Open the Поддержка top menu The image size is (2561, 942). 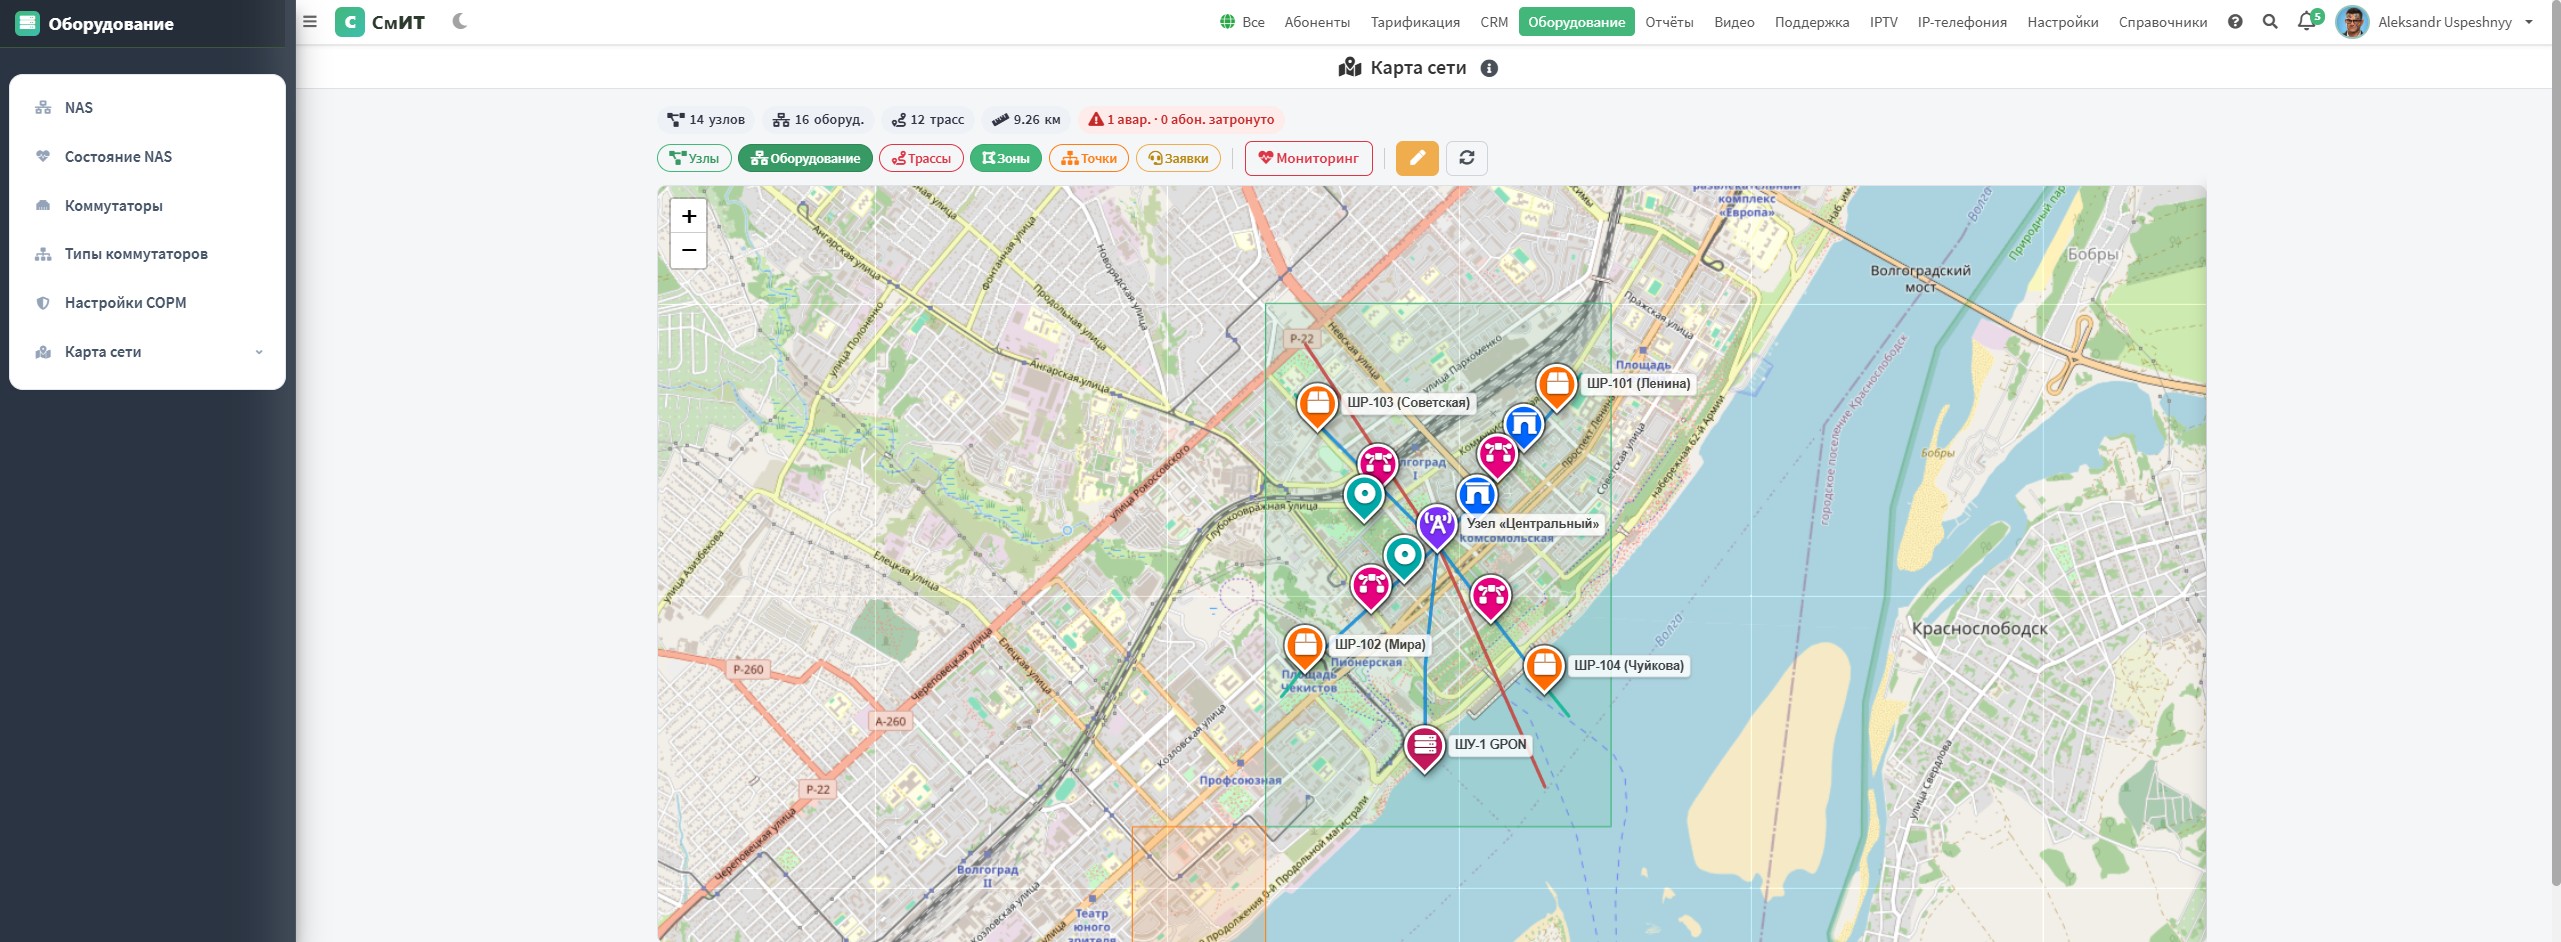1811,22
